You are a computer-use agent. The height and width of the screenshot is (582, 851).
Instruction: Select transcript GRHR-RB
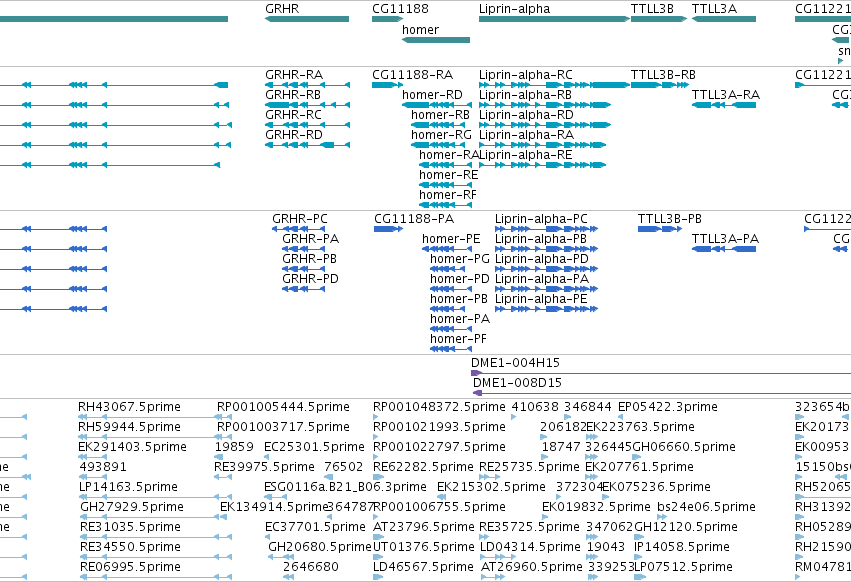[x=307, y=105]
